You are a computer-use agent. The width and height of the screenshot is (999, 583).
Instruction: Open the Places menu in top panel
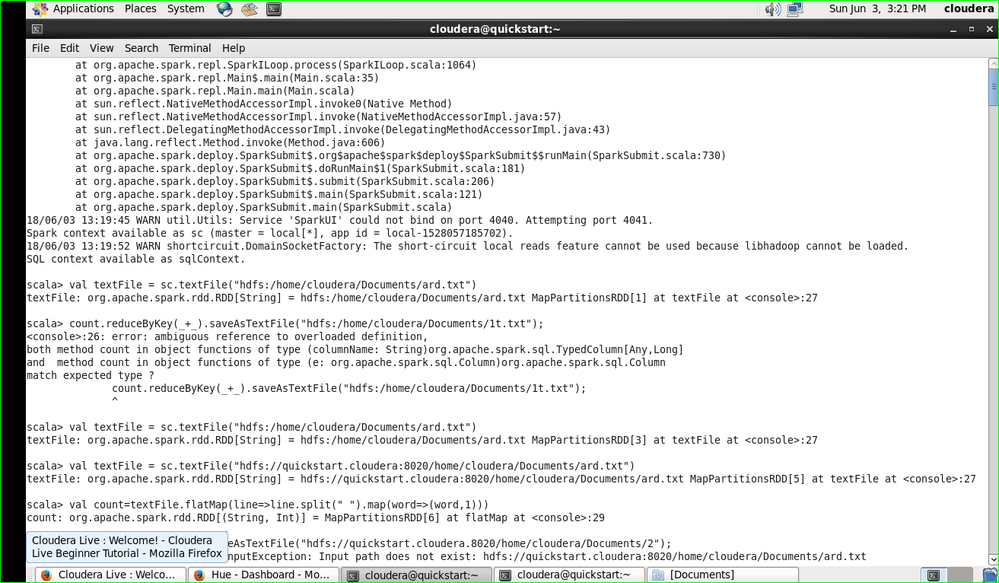pyautogui.click(x=140, y=9)
